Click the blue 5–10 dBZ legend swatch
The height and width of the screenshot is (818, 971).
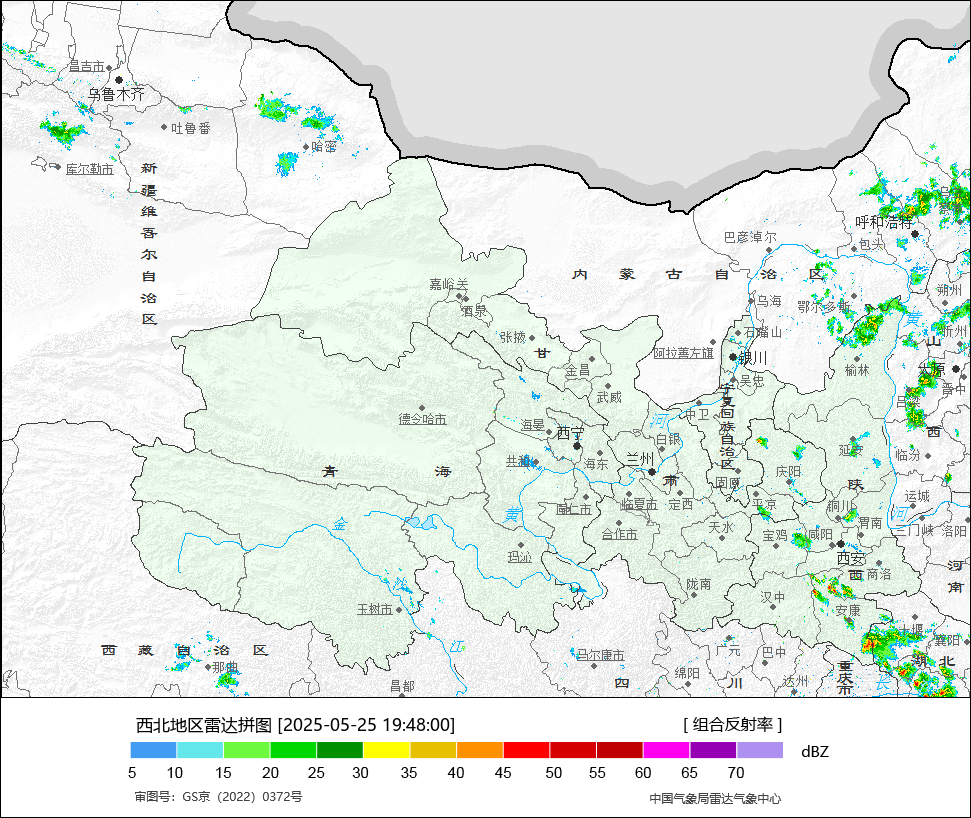(x=154, y=750)
